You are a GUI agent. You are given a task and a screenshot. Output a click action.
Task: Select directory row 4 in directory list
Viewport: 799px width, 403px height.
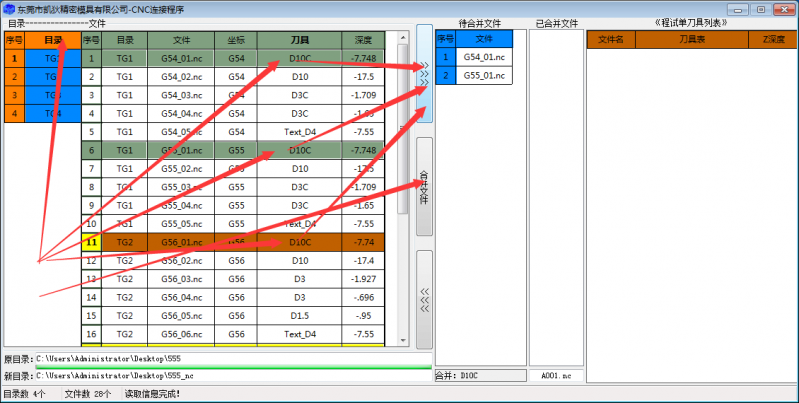pyautogui.click(x=53, y=113)
